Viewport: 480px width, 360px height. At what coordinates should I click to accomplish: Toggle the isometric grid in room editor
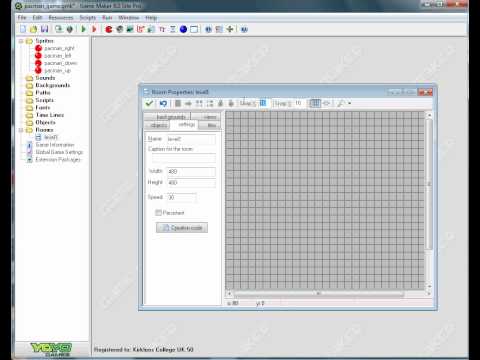[x=327, y=103]
